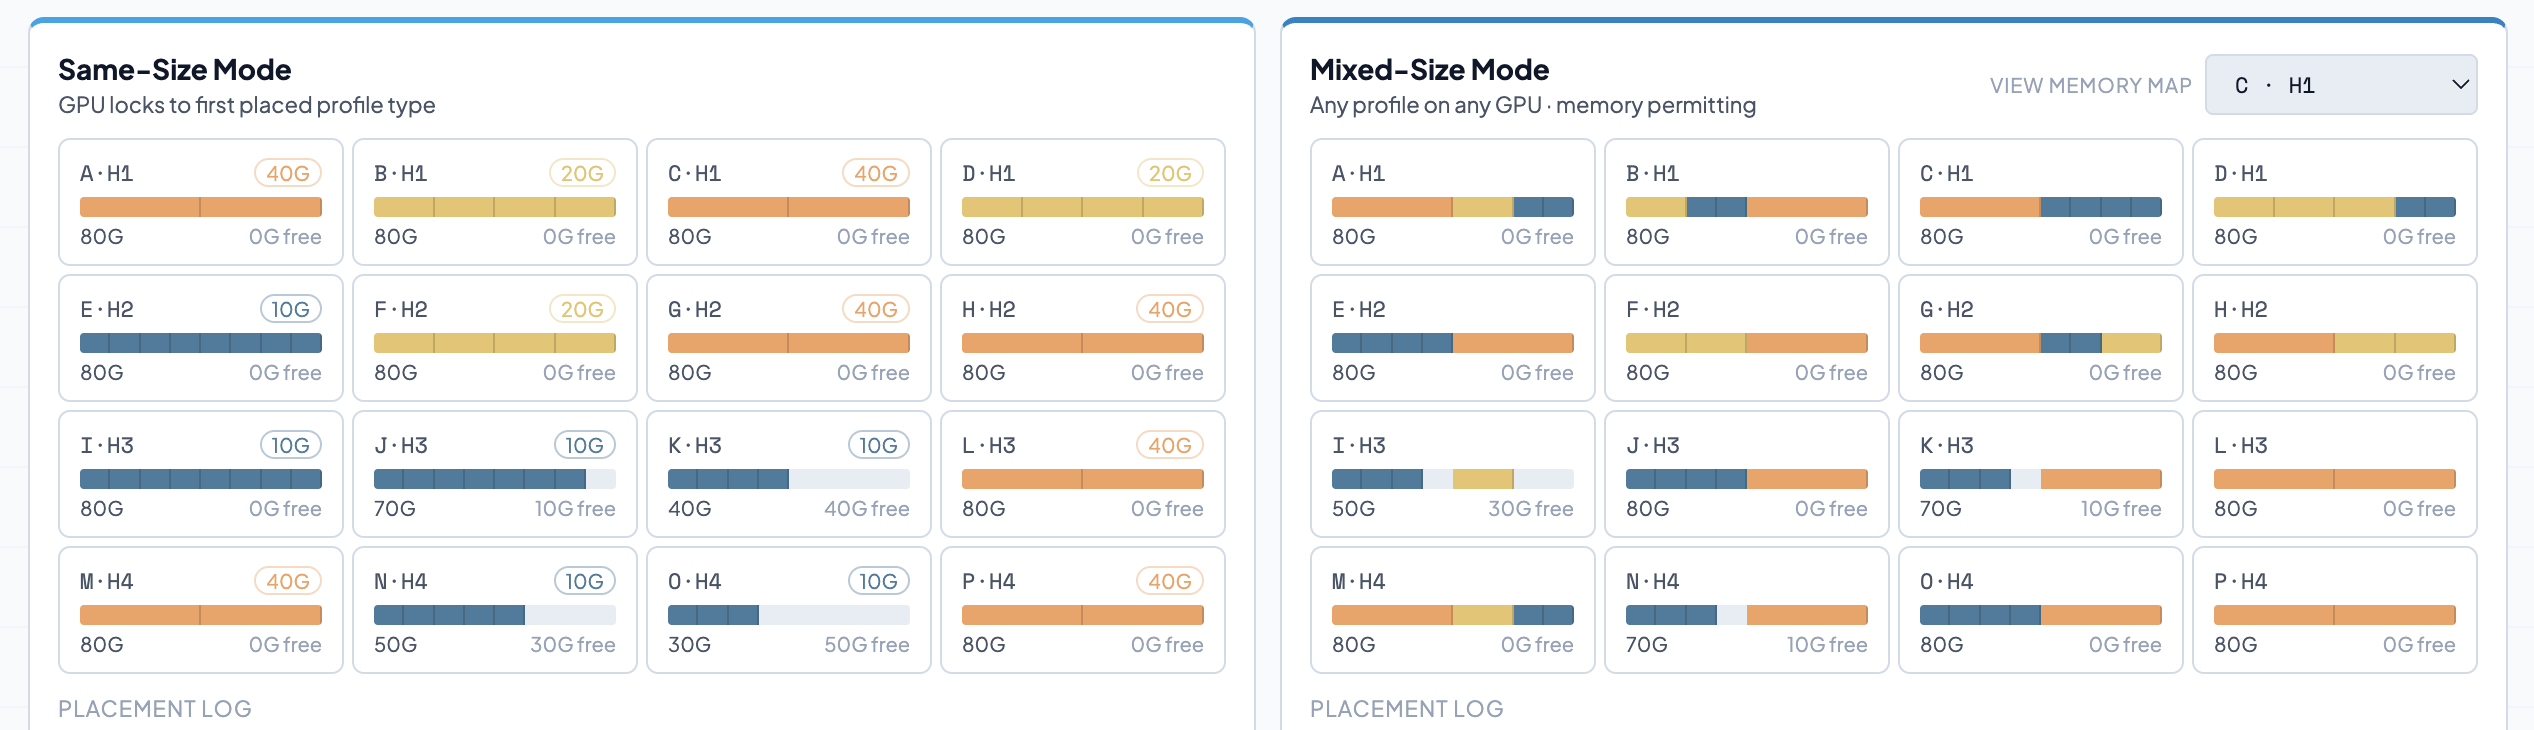Select the O·H4 GPU card in Same-Size Mode
This screenshot has width=2534, height=730.
click(788, 610)
